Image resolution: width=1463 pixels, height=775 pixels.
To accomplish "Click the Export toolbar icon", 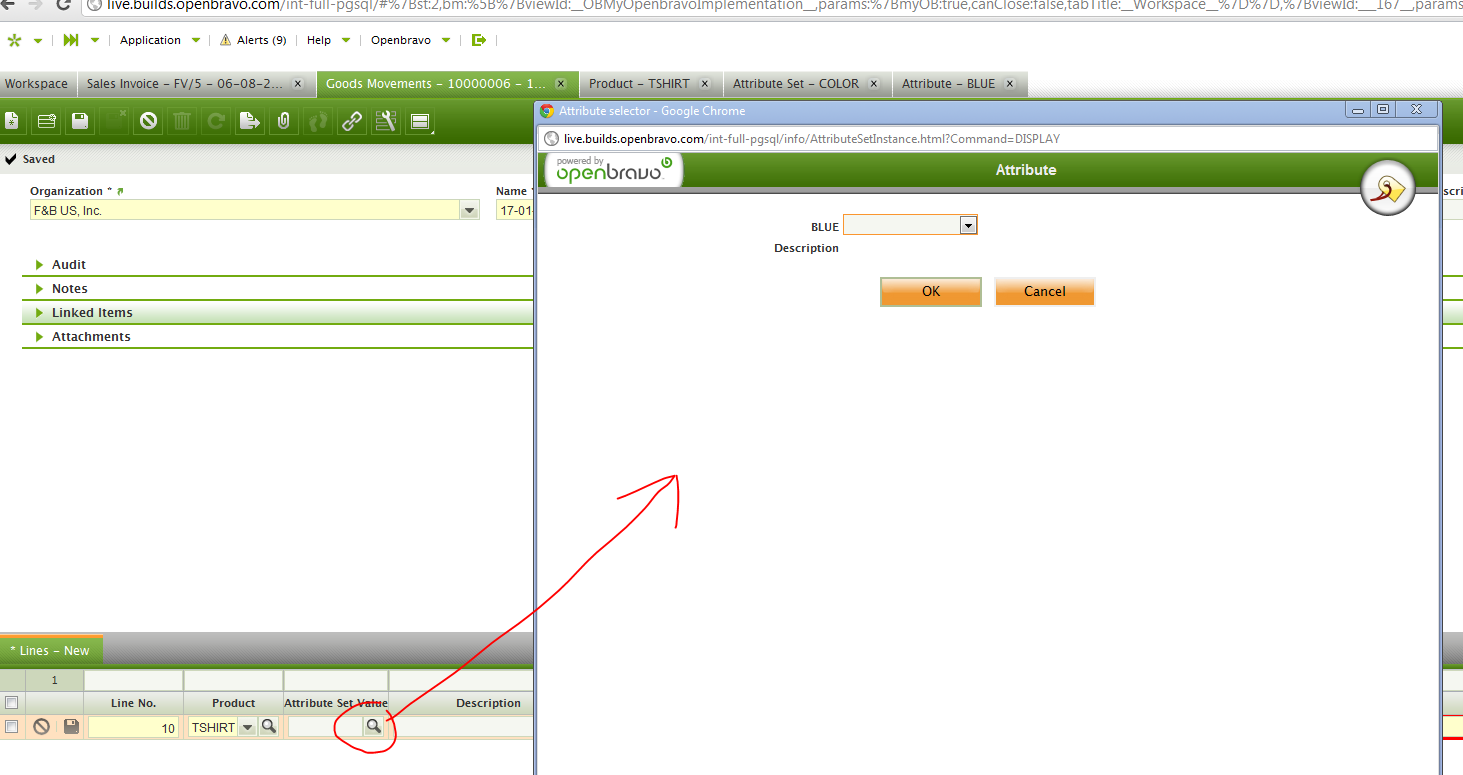I will point(249,122).
